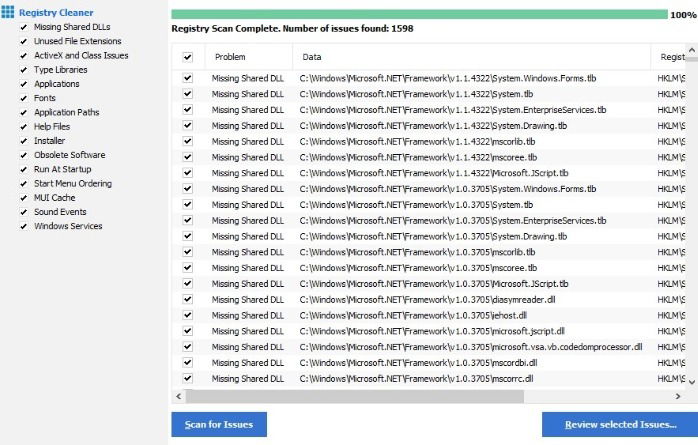
Task: Select the Registry Cleaner heading
Action: pyautogui.click(x=56, y=12)
